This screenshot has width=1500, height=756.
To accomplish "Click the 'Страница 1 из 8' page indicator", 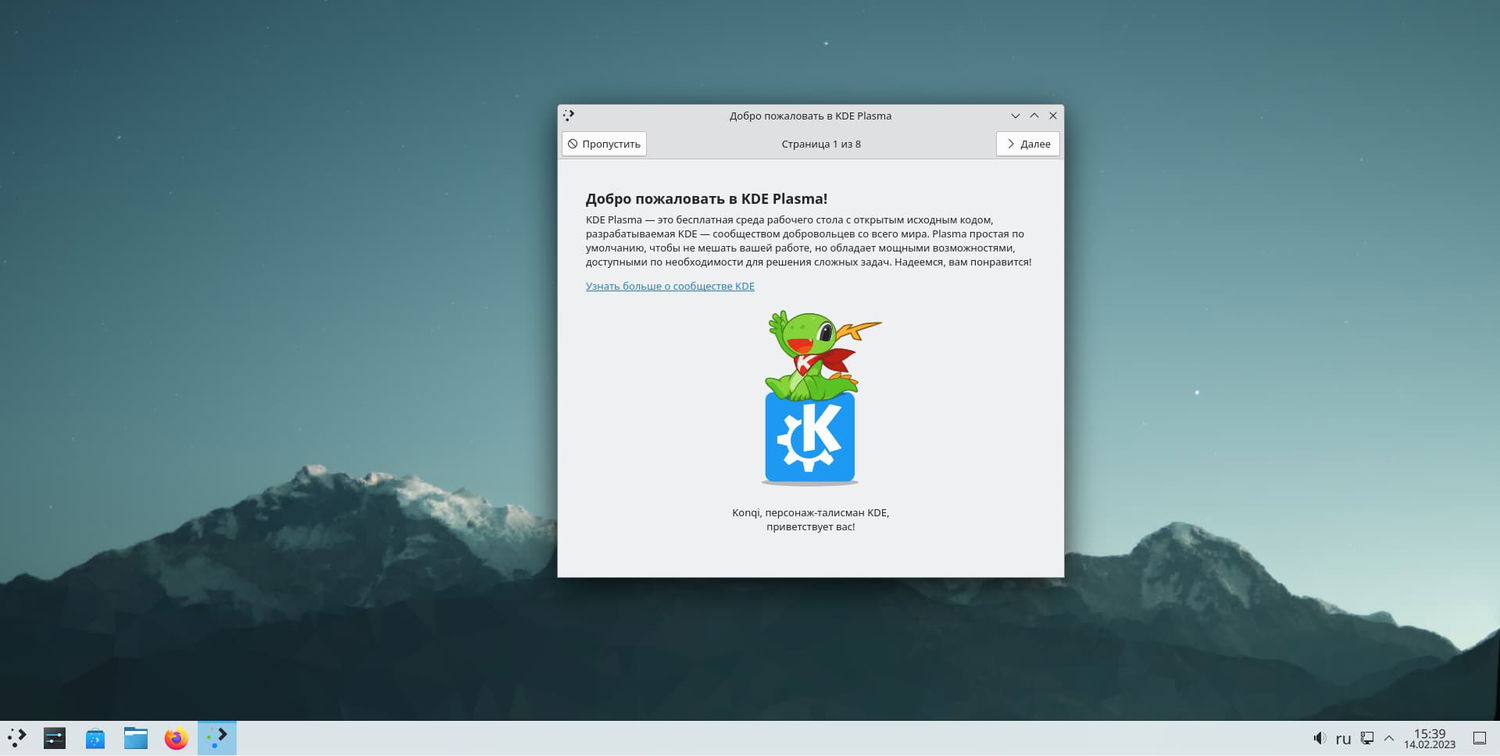I will [x=821, y=144].
